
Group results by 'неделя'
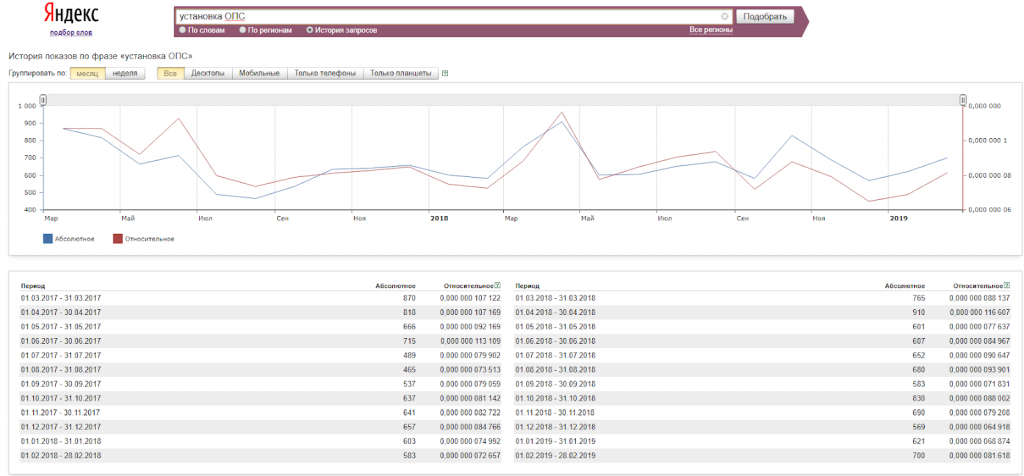(x=125, y=73)
